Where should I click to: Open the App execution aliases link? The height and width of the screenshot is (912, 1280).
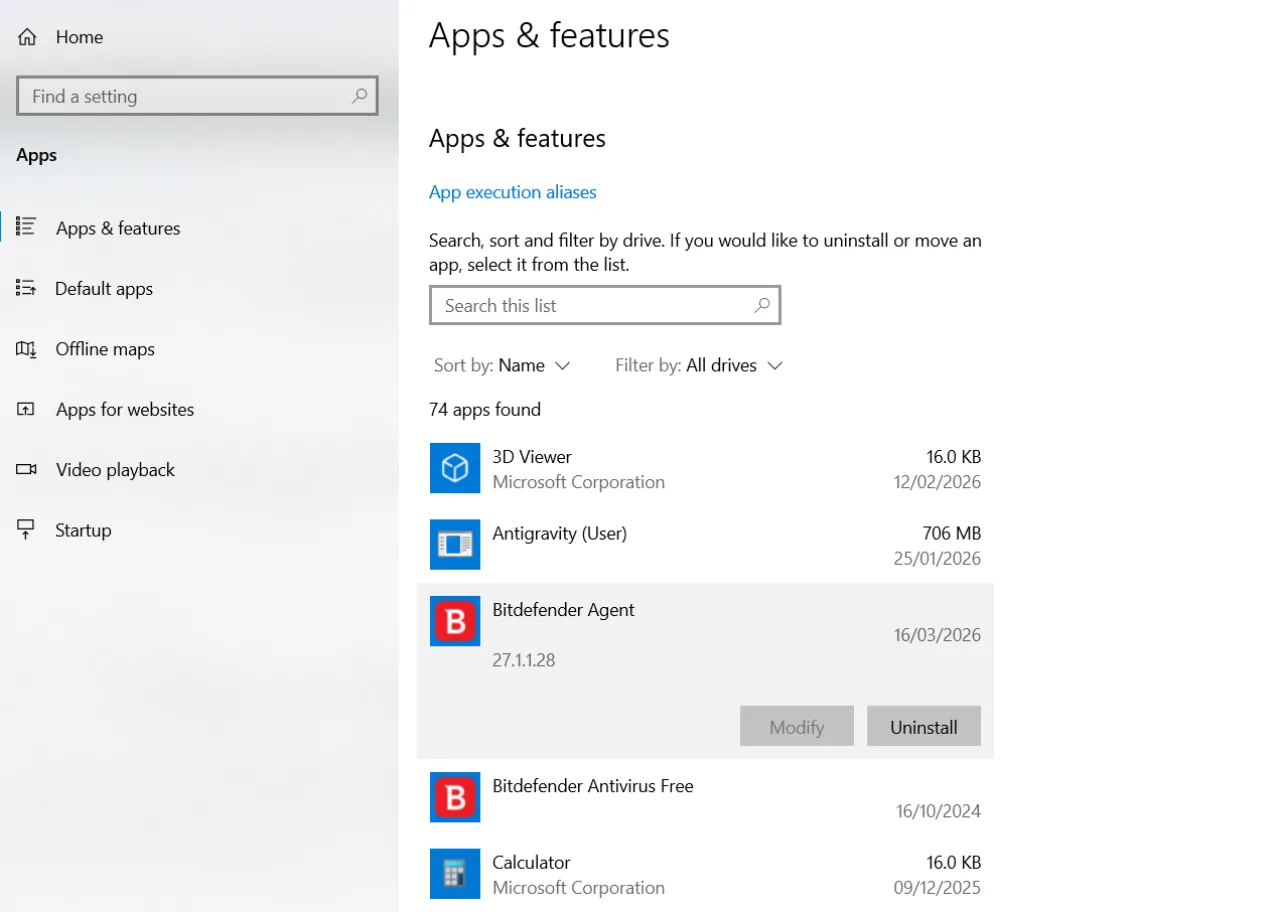click(512, 192)
